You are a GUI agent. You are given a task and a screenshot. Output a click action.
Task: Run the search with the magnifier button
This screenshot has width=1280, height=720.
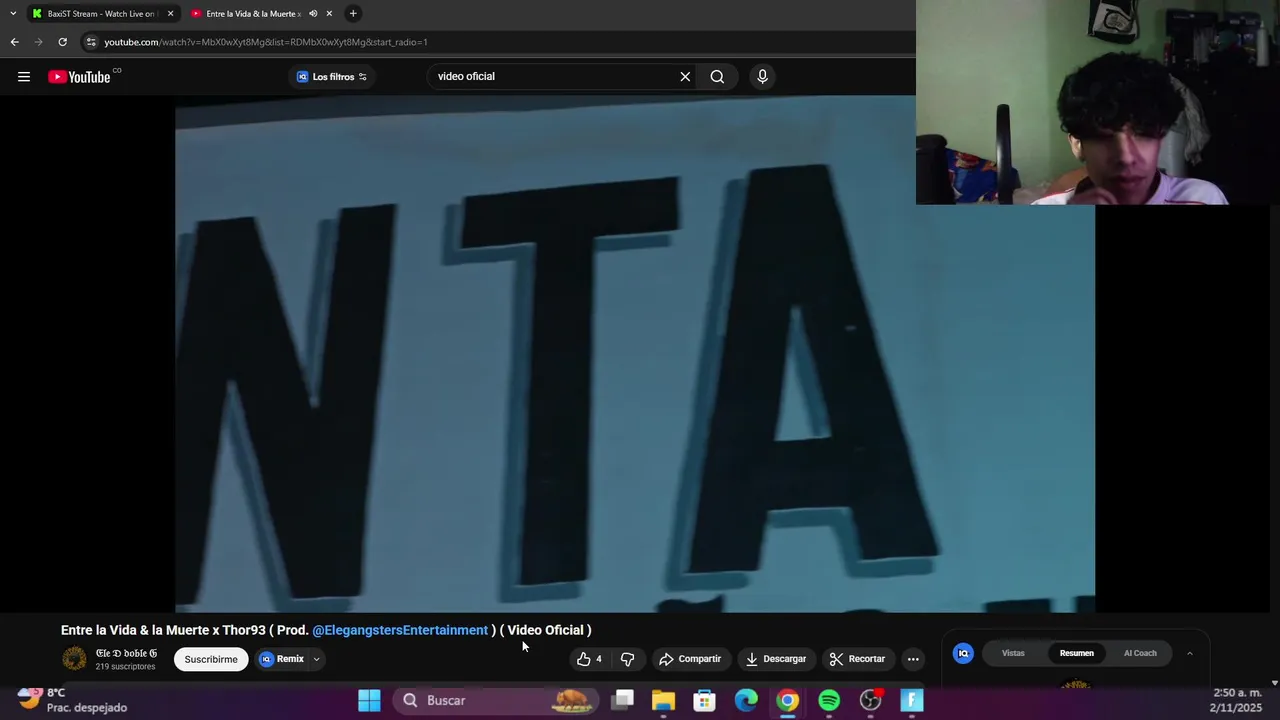(717, 77)
